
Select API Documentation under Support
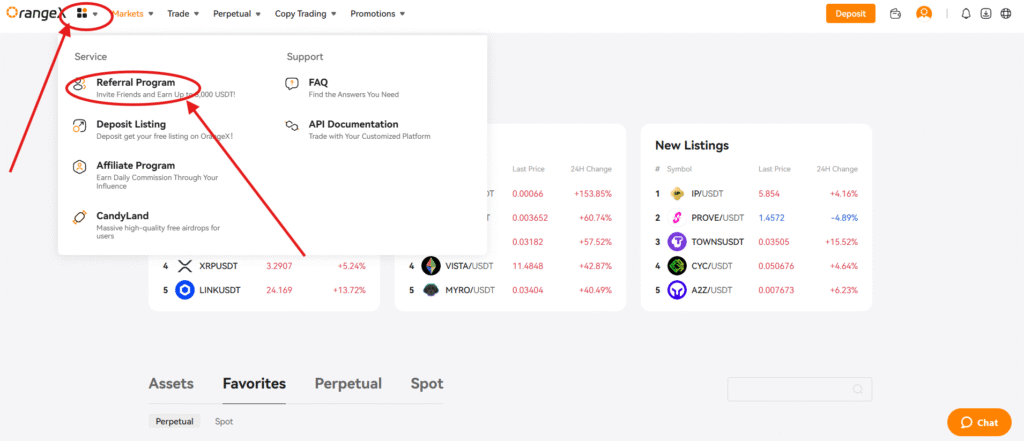(353, 124)
